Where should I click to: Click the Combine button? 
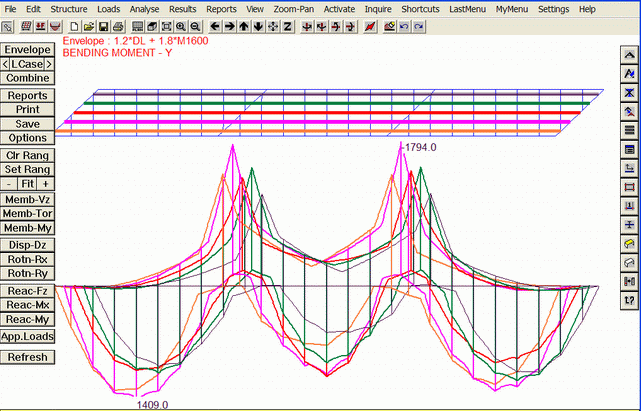tap(27, 78)
